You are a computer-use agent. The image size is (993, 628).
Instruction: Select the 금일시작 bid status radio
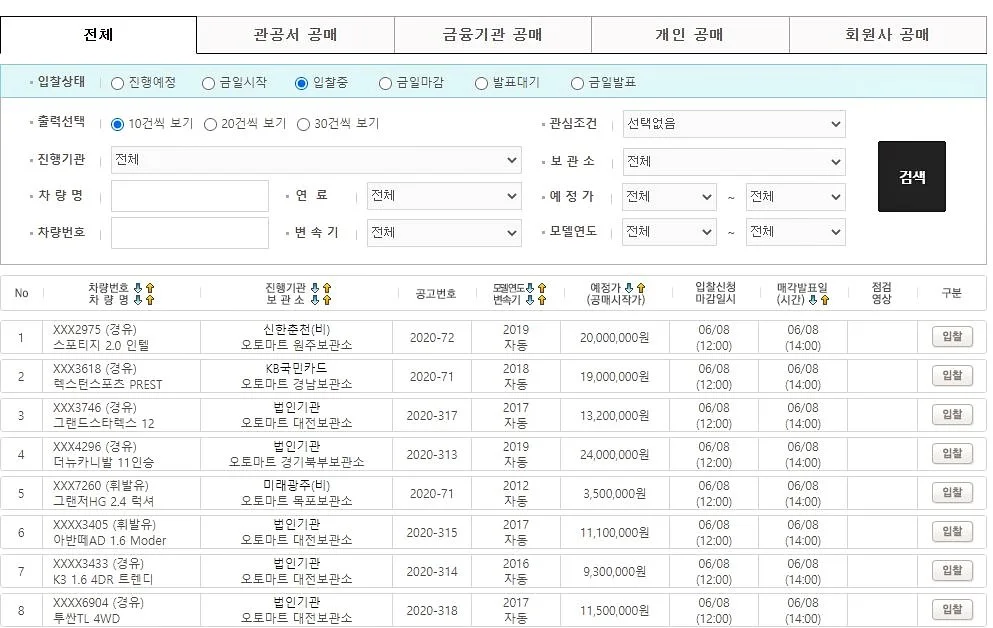pyautogui.click(x=208, y=84)
